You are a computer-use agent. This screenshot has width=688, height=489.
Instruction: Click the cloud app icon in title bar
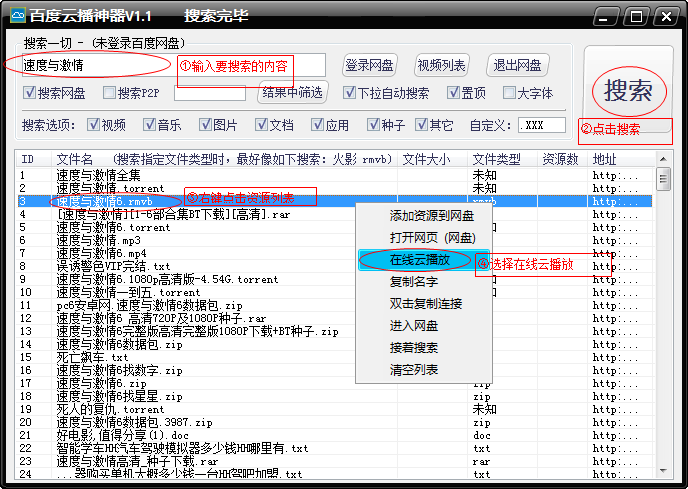click(18, 16)
